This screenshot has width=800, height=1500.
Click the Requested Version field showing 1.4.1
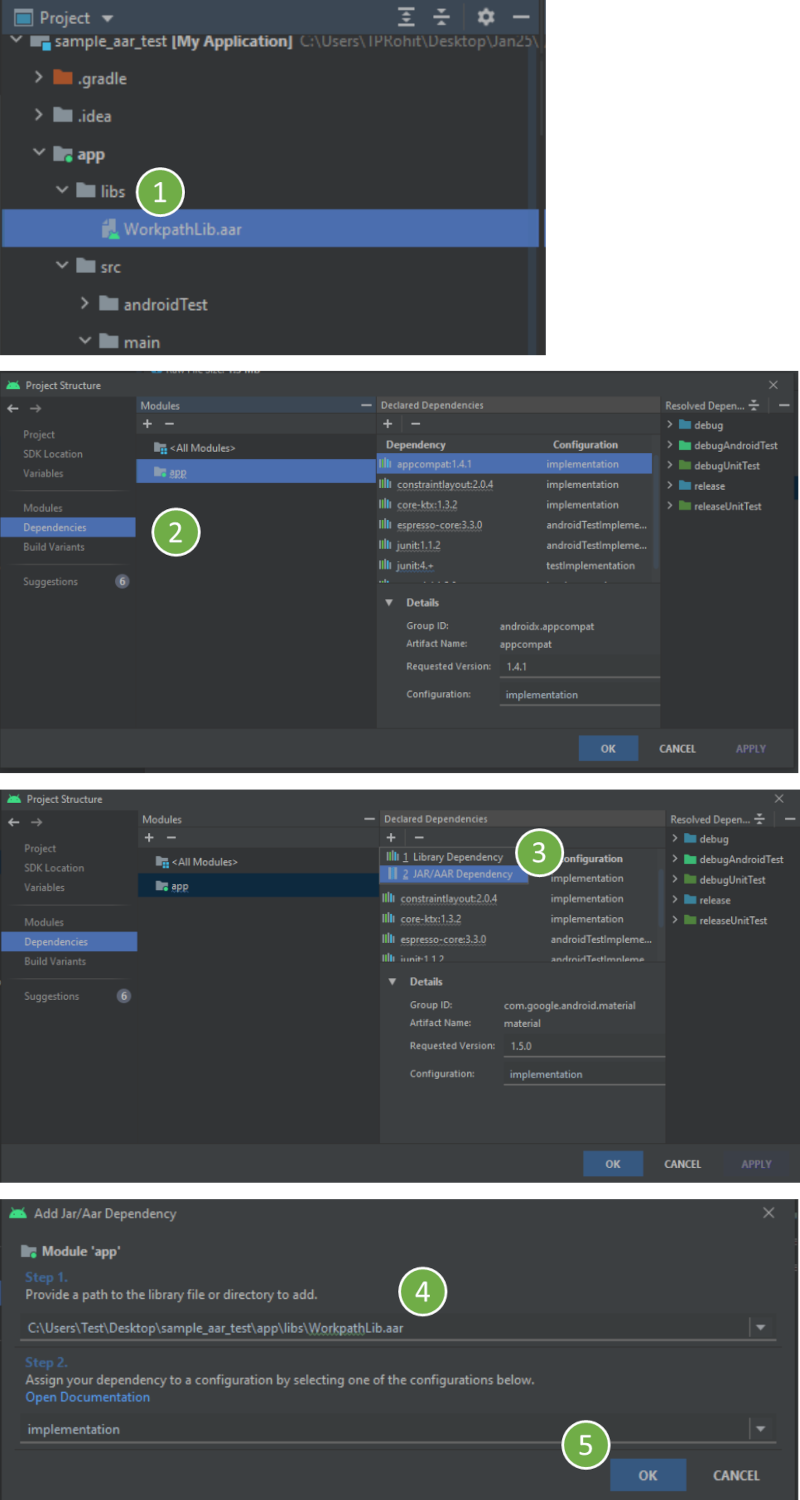580,667
